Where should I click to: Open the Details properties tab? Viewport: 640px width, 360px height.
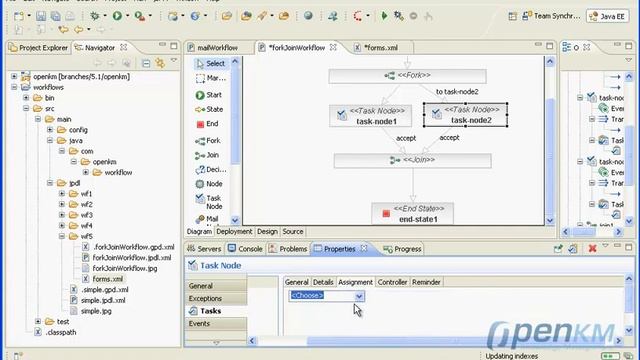[323, 282]
